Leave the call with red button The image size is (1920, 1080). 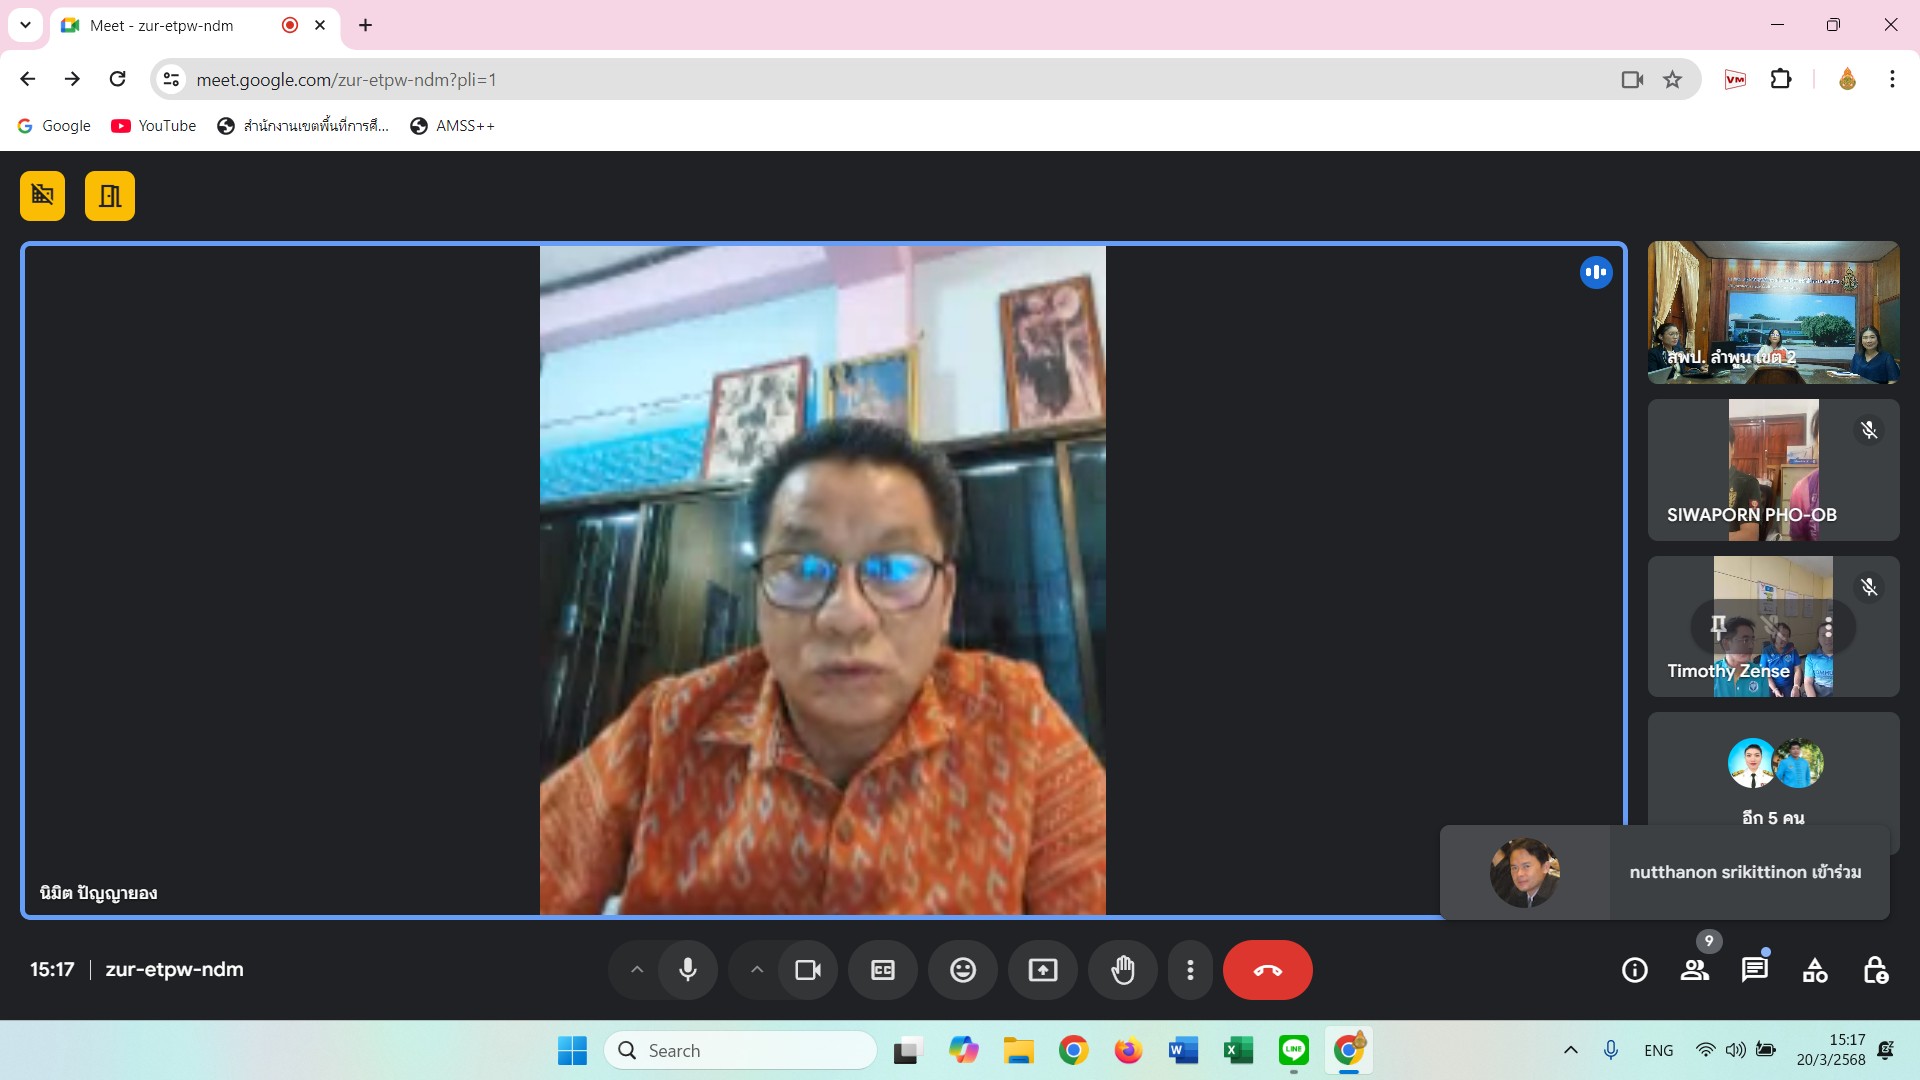coord(1267,970)
